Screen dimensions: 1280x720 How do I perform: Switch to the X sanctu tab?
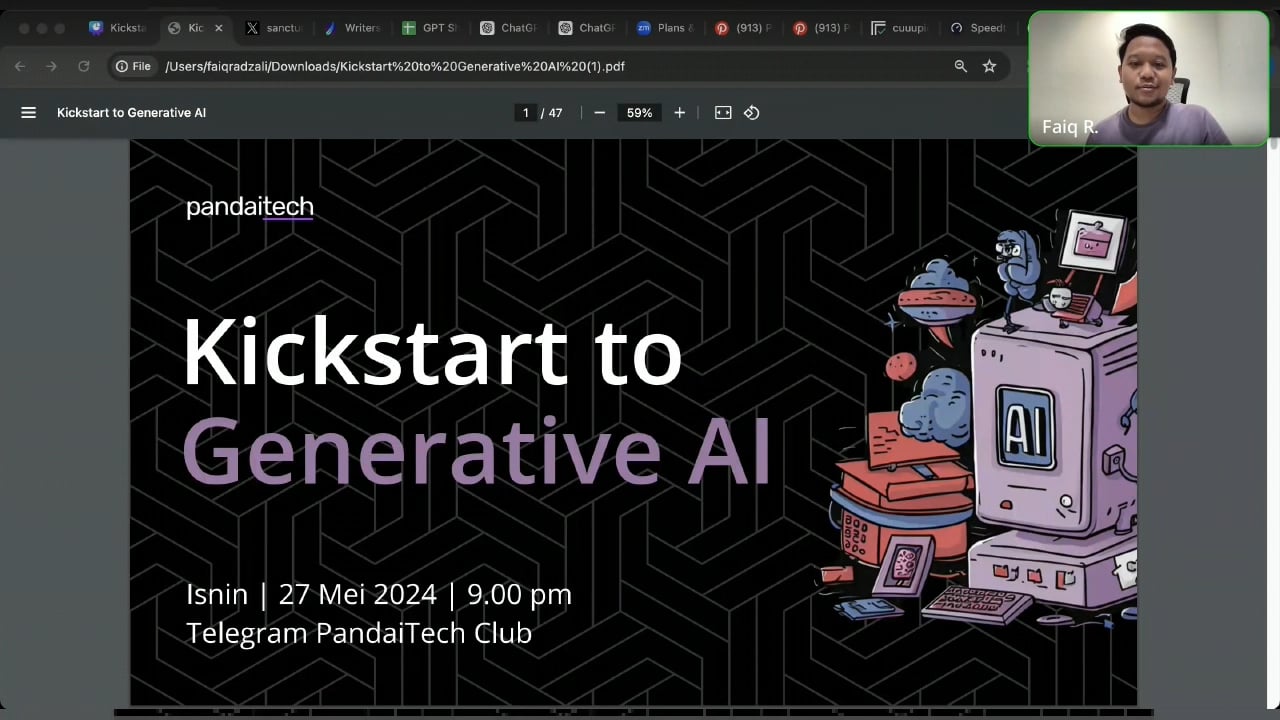[273, 28]
